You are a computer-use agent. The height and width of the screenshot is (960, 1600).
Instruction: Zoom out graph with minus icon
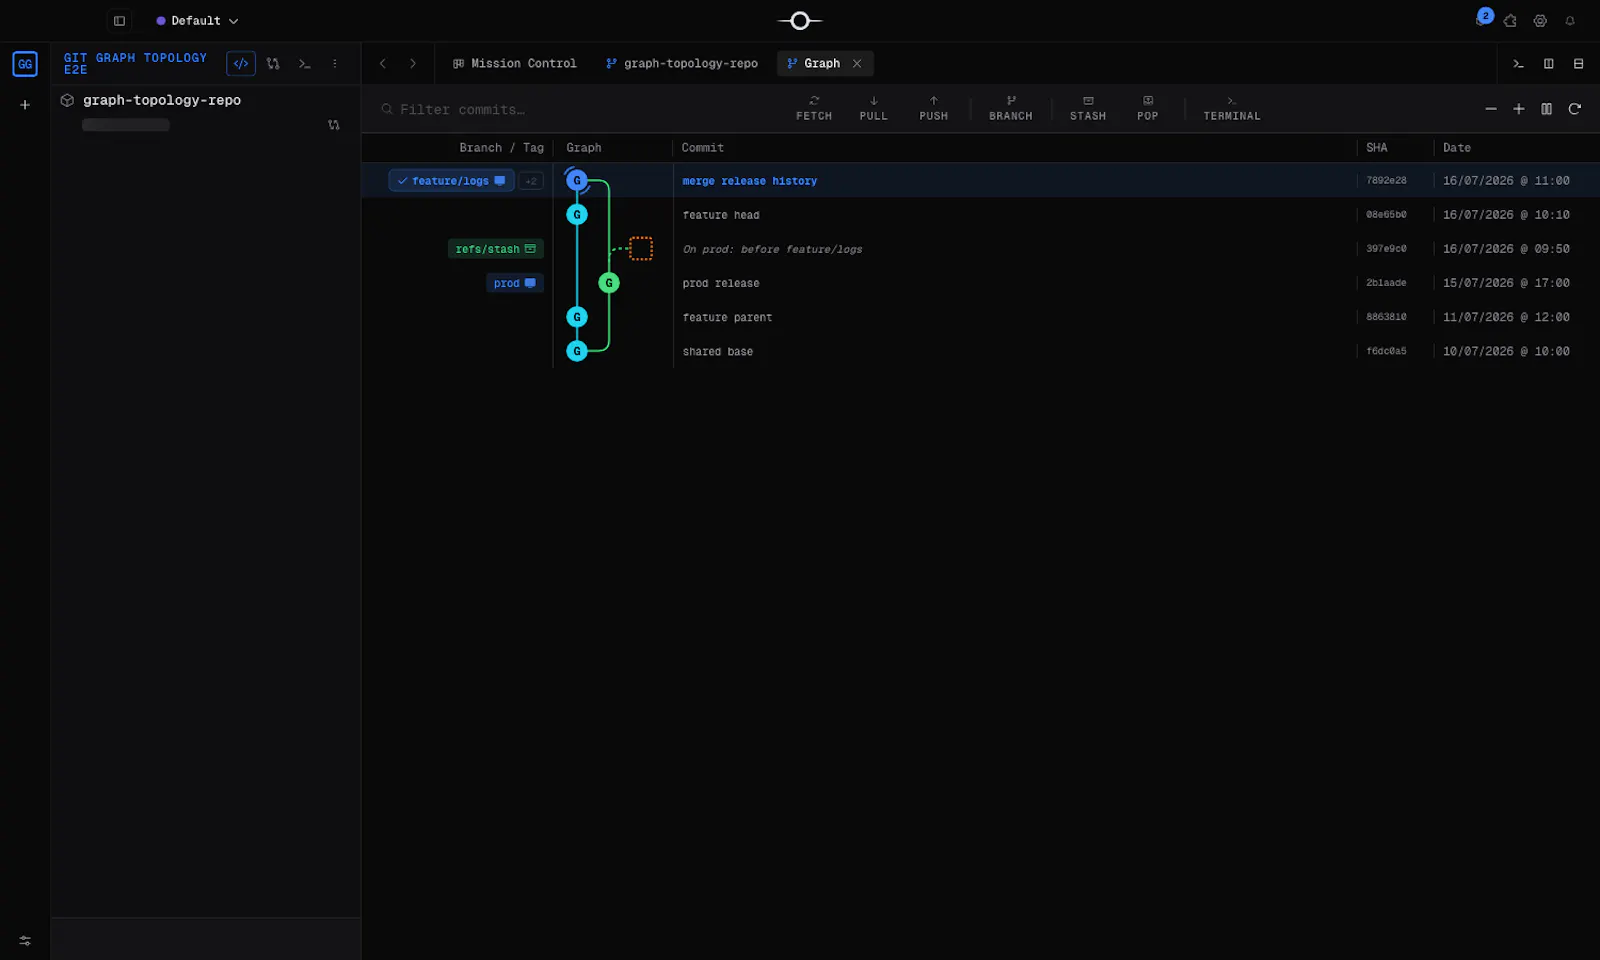[x=1490, y=109]
